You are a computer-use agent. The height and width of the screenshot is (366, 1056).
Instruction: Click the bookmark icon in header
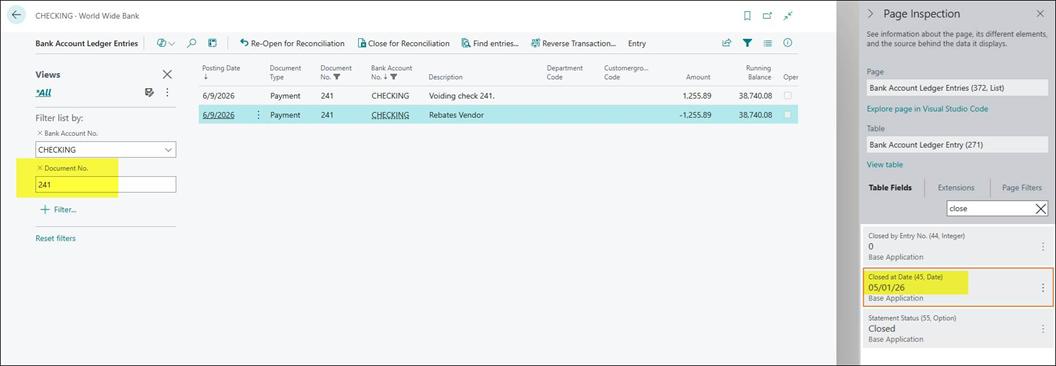pos(747,16)
